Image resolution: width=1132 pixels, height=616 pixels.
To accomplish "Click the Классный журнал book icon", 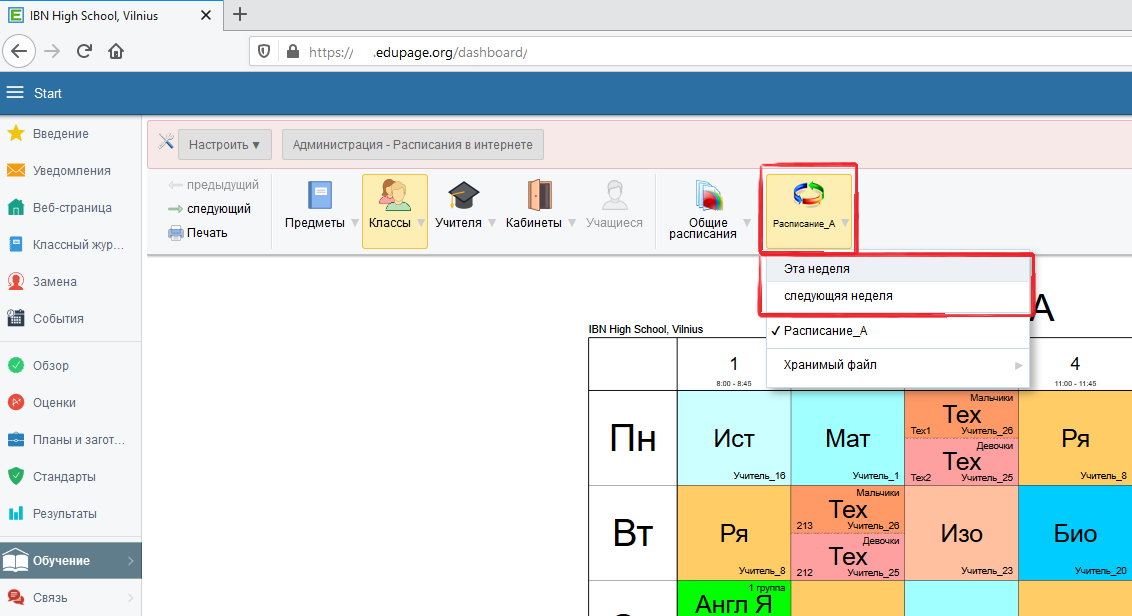I will 16,244.
